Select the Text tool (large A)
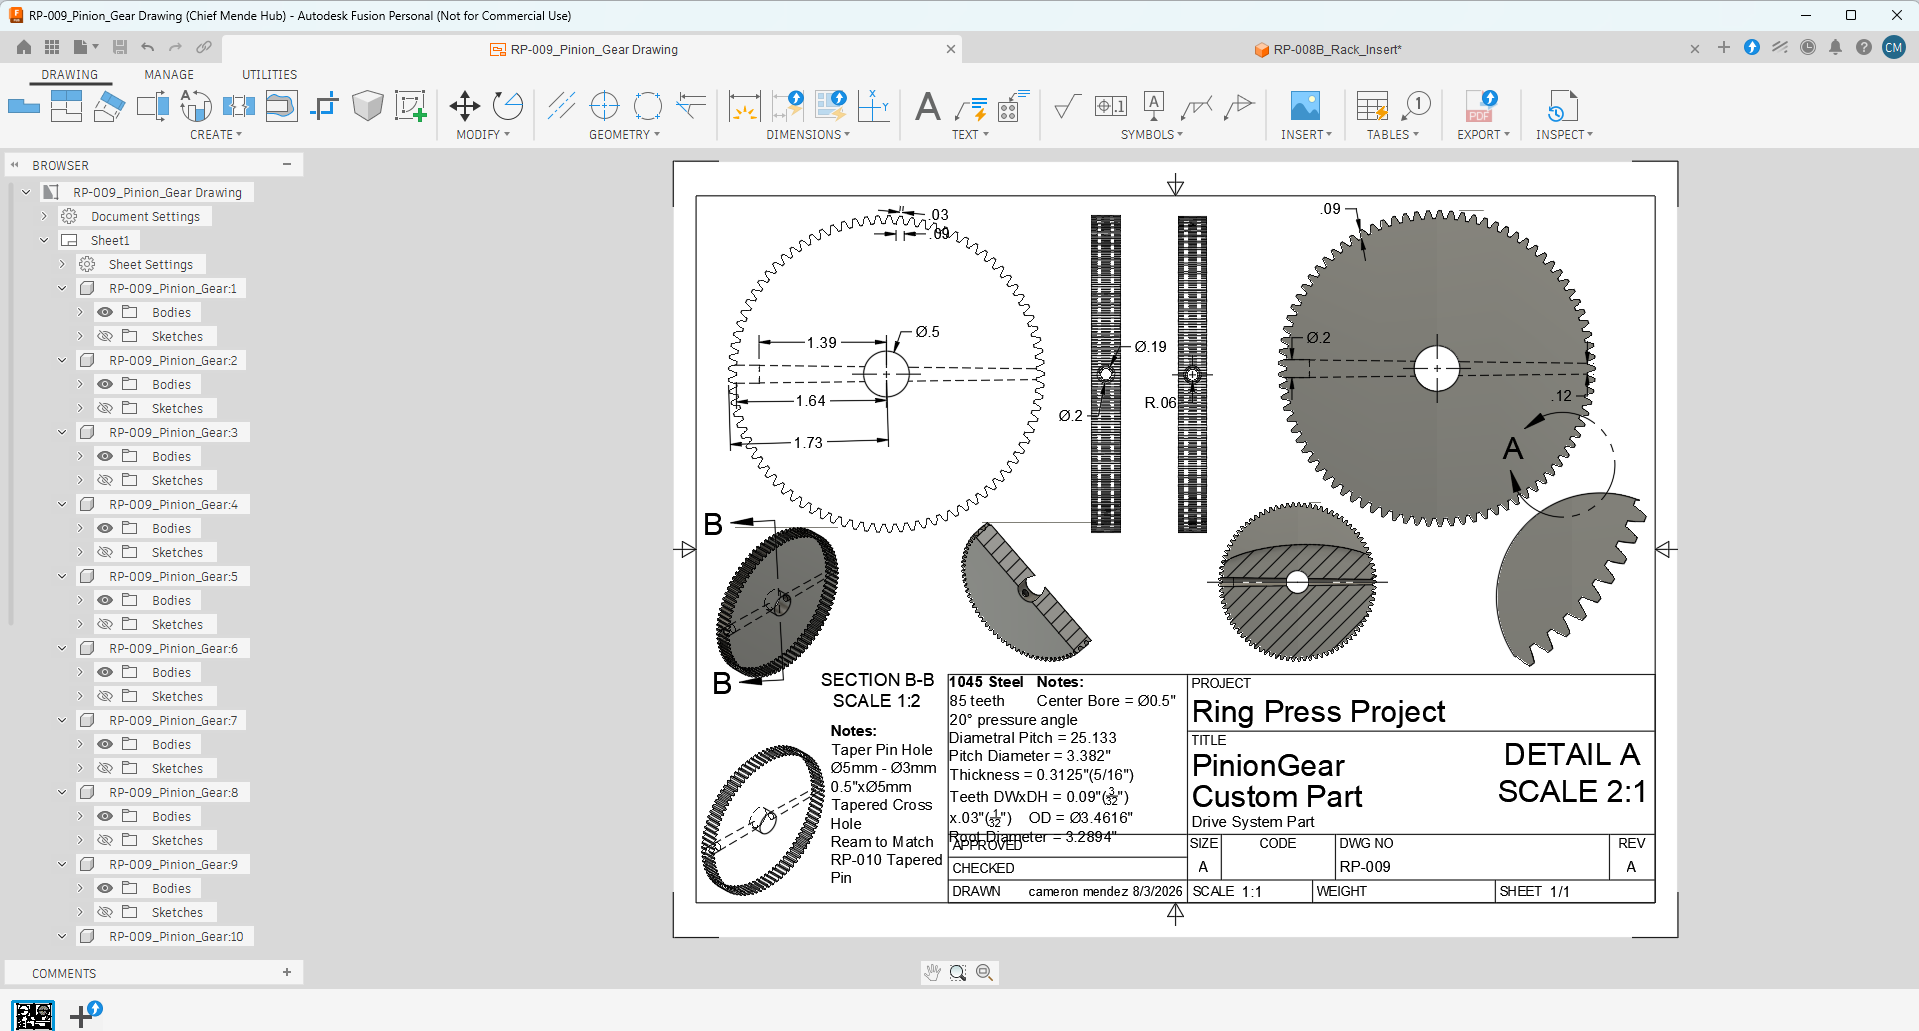Screen dimensions: 1919x1031 pyautogui.click(x=928, y=106)
